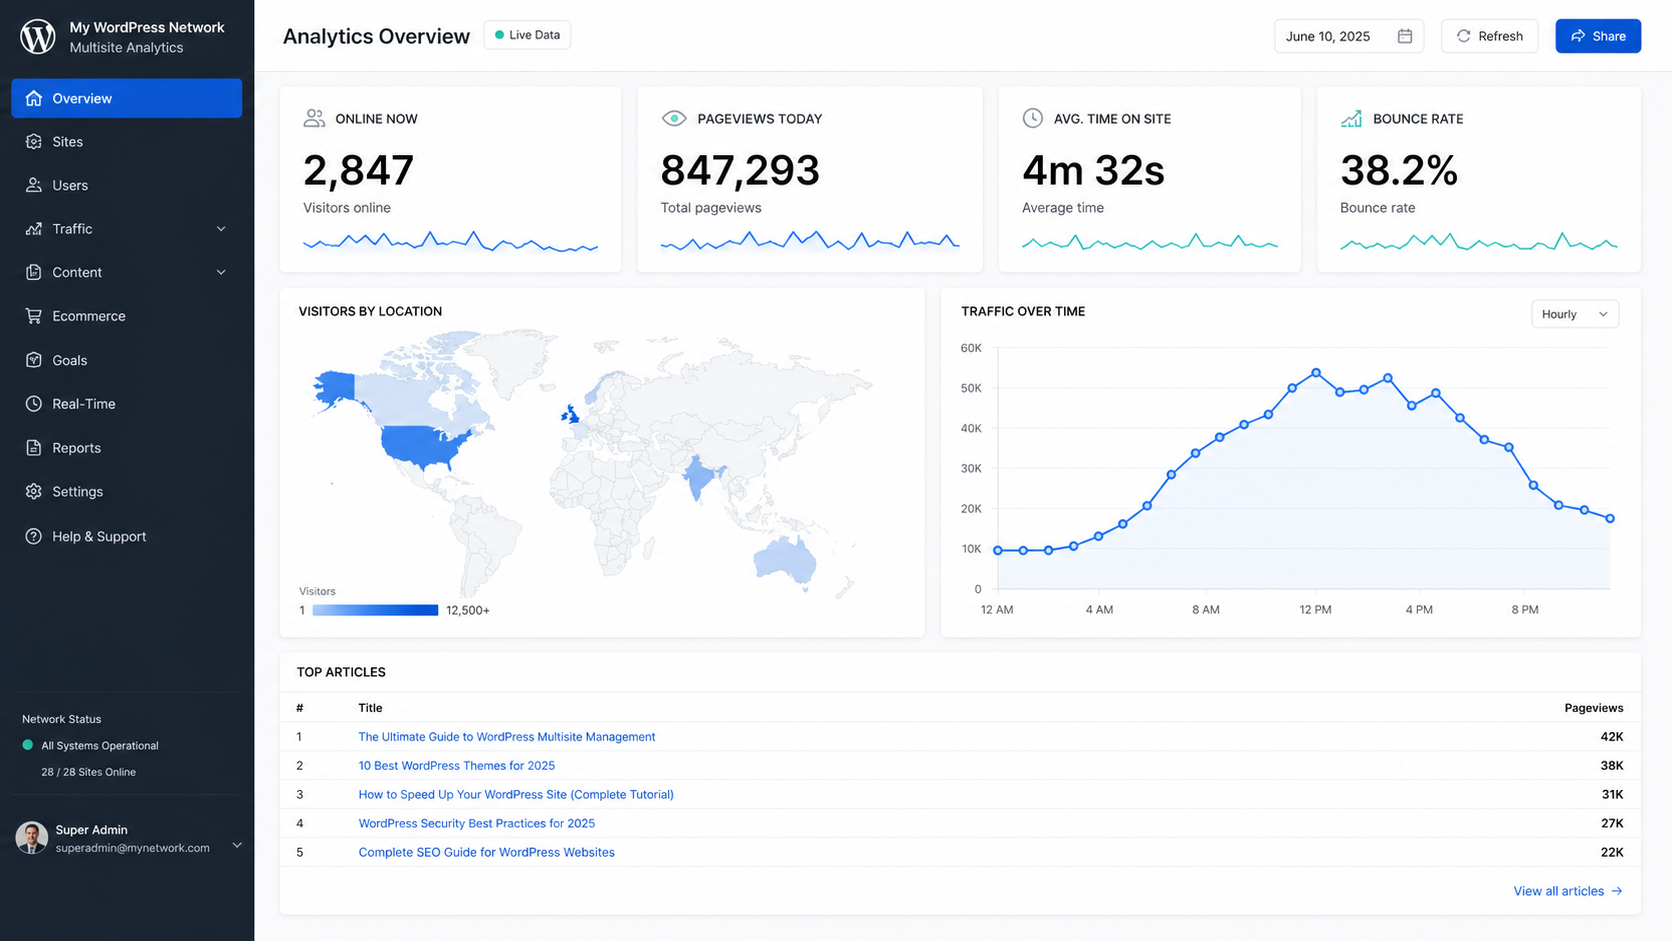Open 10 Best WordPress Themes for 2025 link
The width and height of the screenshot is (1672, 941).
(457, 766)
